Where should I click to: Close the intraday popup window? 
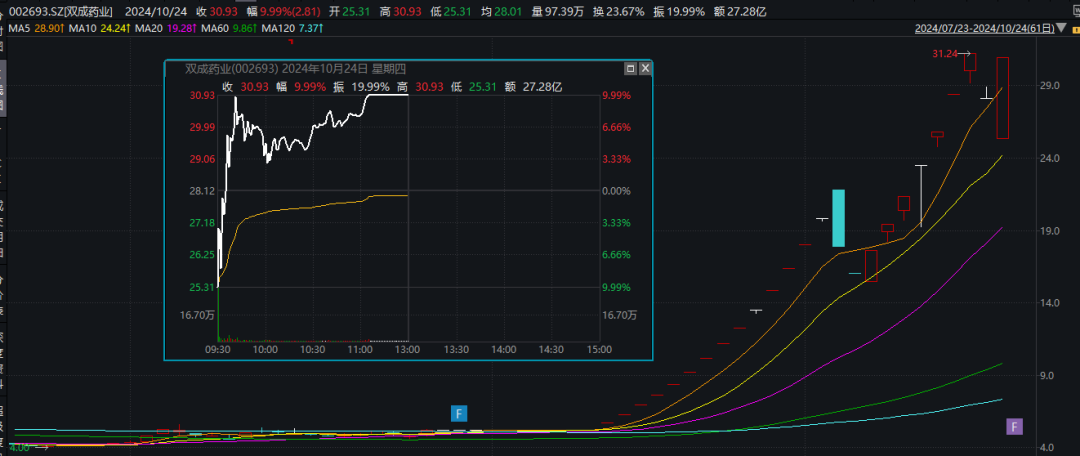coord(645,69)
